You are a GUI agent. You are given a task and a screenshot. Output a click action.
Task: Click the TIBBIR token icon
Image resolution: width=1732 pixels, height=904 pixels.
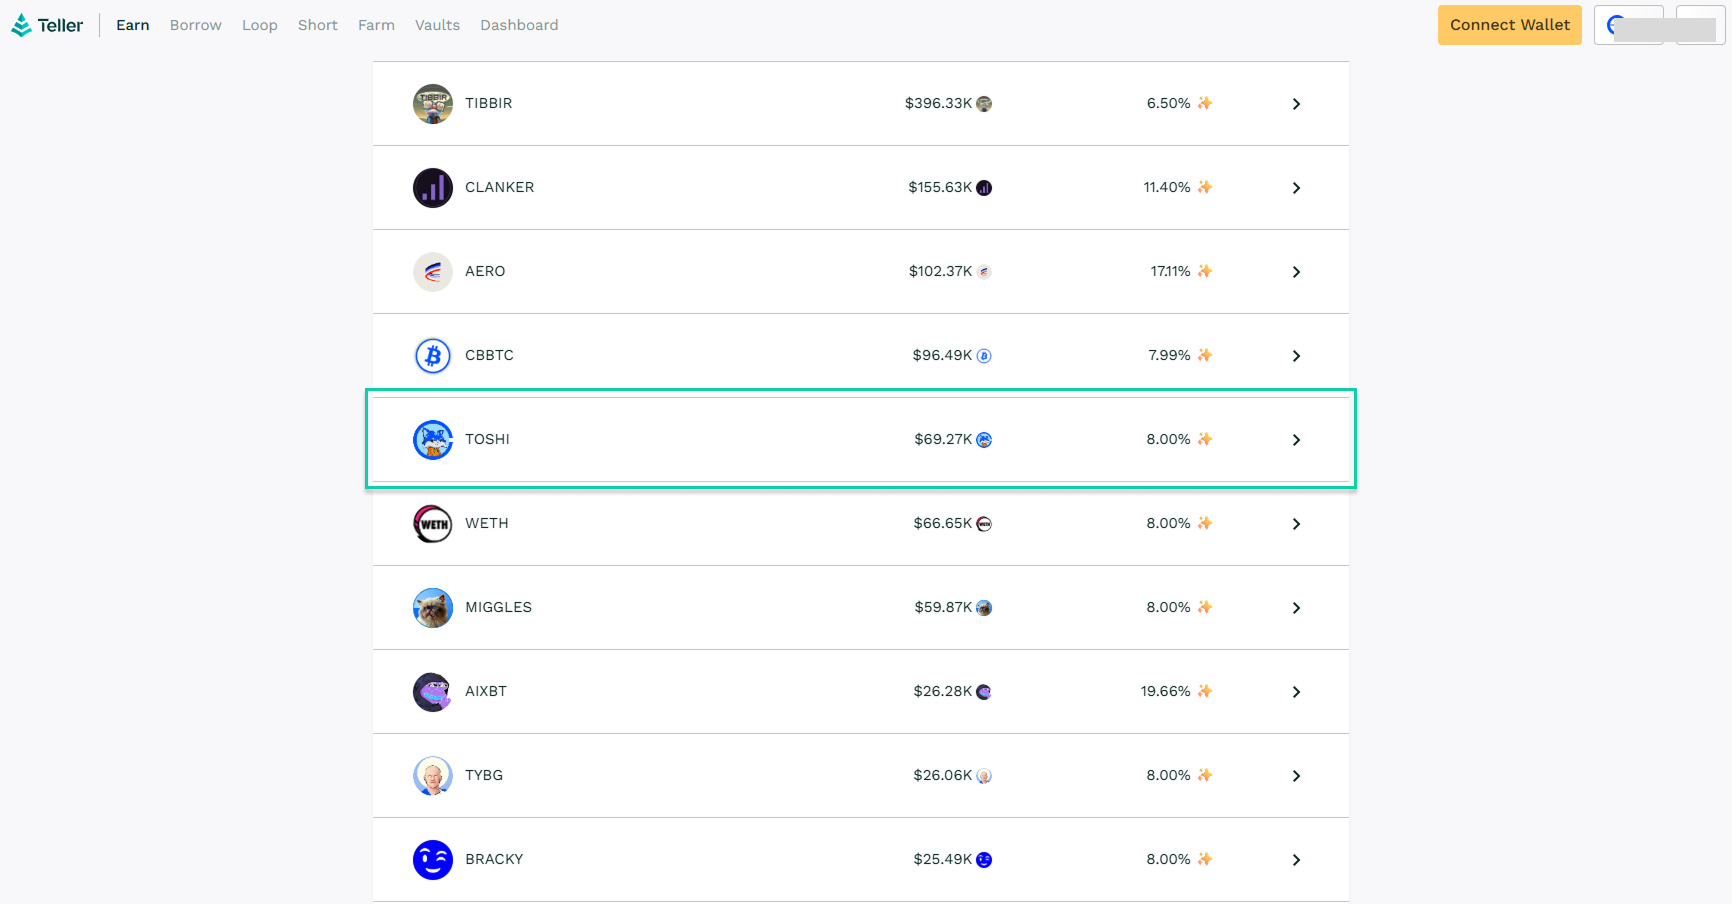[x=432, y=104]
